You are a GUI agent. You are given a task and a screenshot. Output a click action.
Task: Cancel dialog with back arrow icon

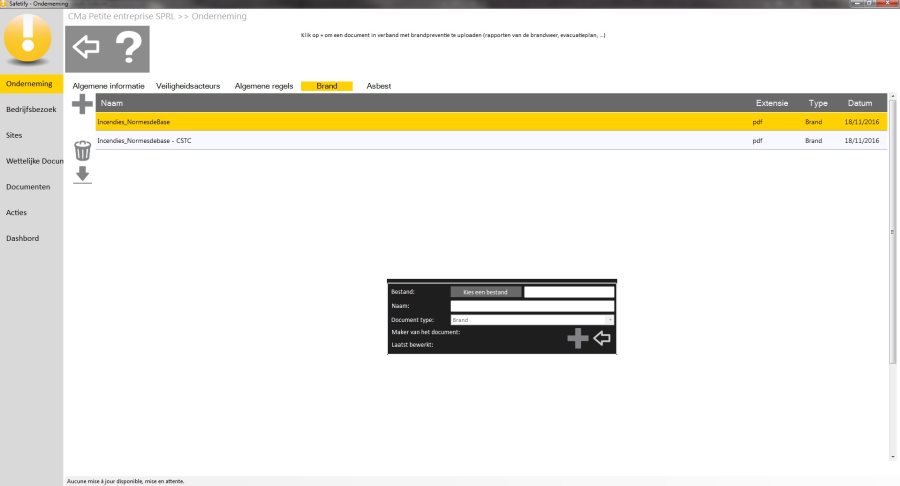[602, 338]
